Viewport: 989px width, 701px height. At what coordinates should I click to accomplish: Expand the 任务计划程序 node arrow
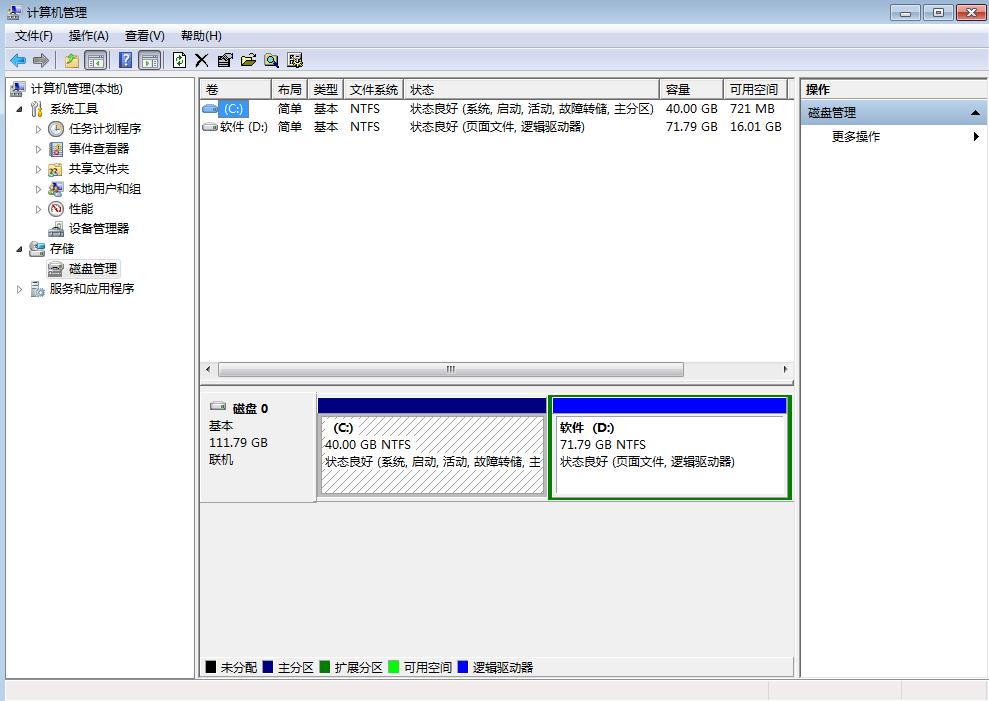pos(38,129)
